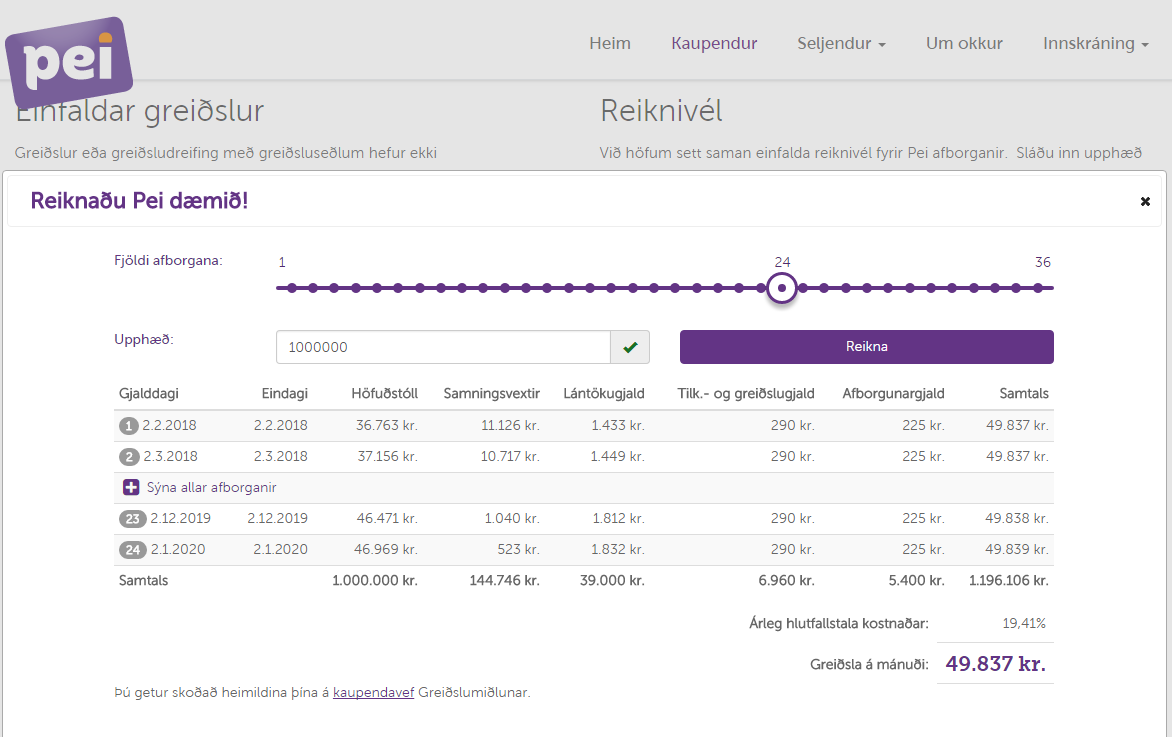Click installment number 24 badge

(132, 550)
